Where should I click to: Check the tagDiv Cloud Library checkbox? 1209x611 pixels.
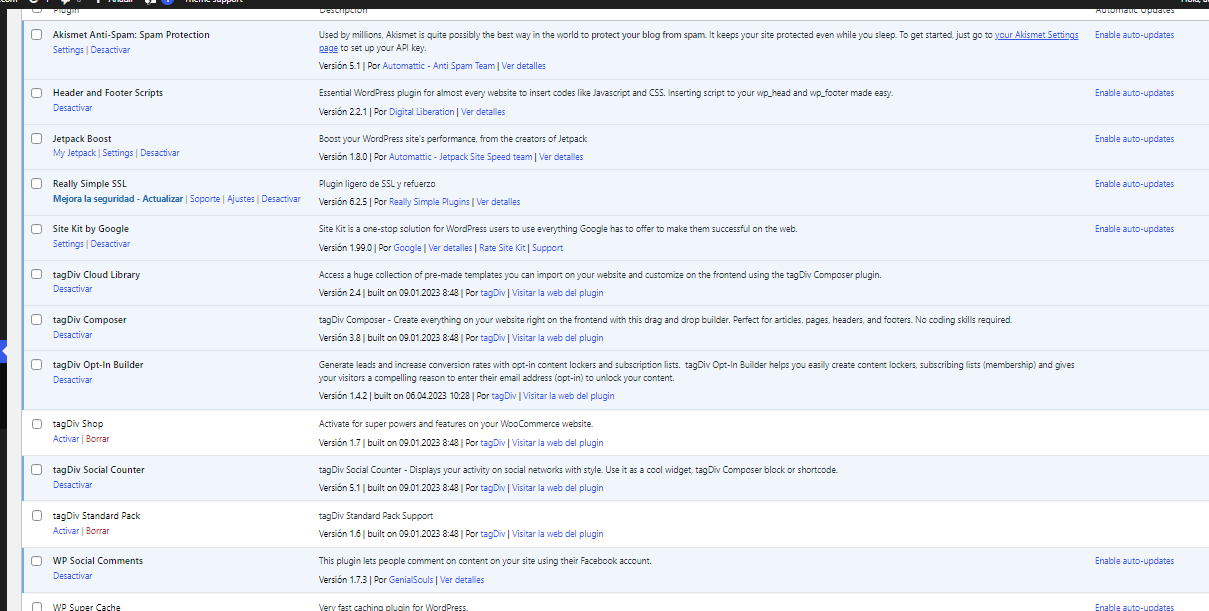click(37, 275)
